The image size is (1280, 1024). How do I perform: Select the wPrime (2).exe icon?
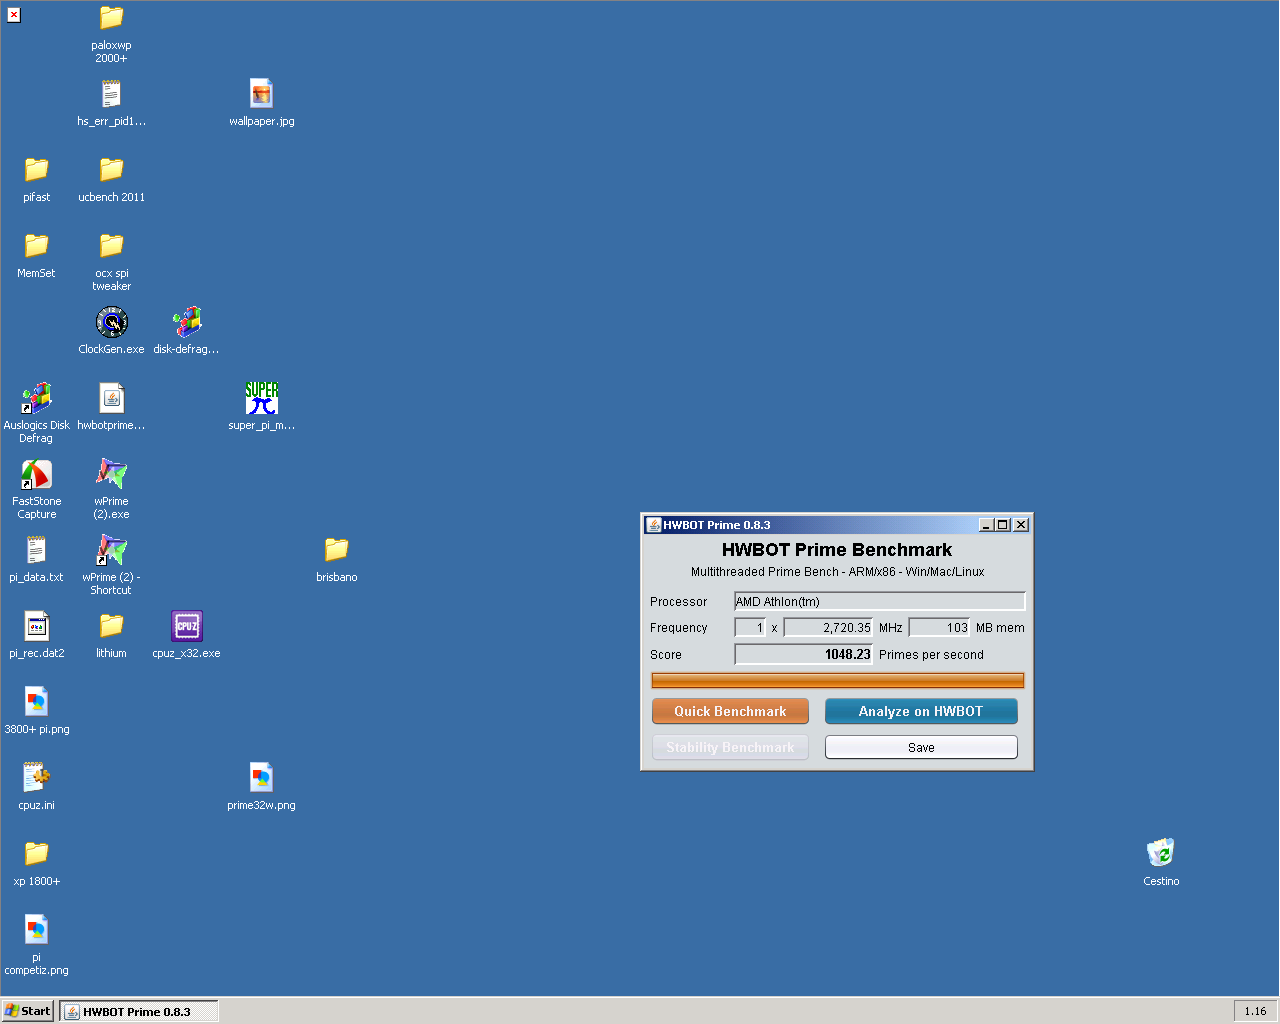coord(111,474)
